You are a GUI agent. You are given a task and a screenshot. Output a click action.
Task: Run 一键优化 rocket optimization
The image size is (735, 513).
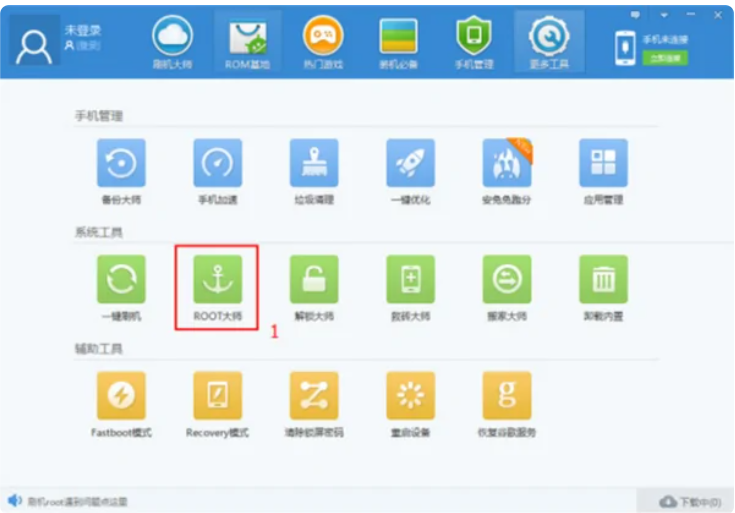click(411, 163)
